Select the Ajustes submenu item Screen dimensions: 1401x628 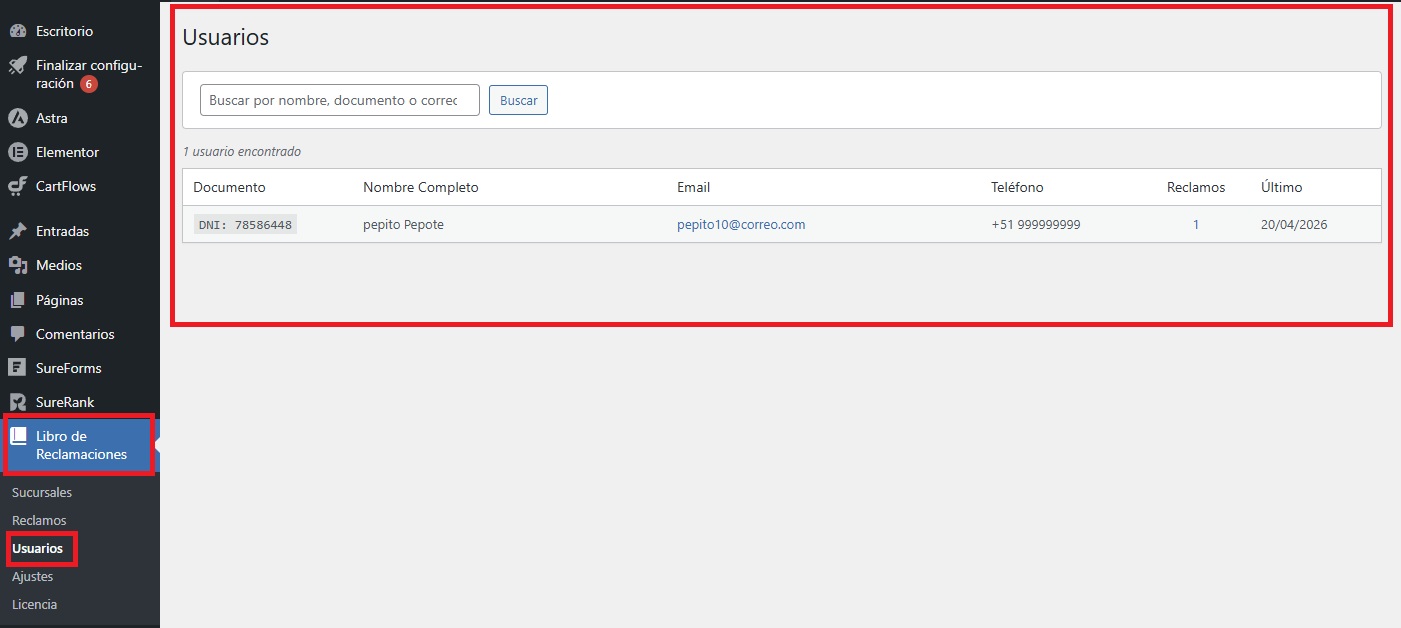coord(33,576)
